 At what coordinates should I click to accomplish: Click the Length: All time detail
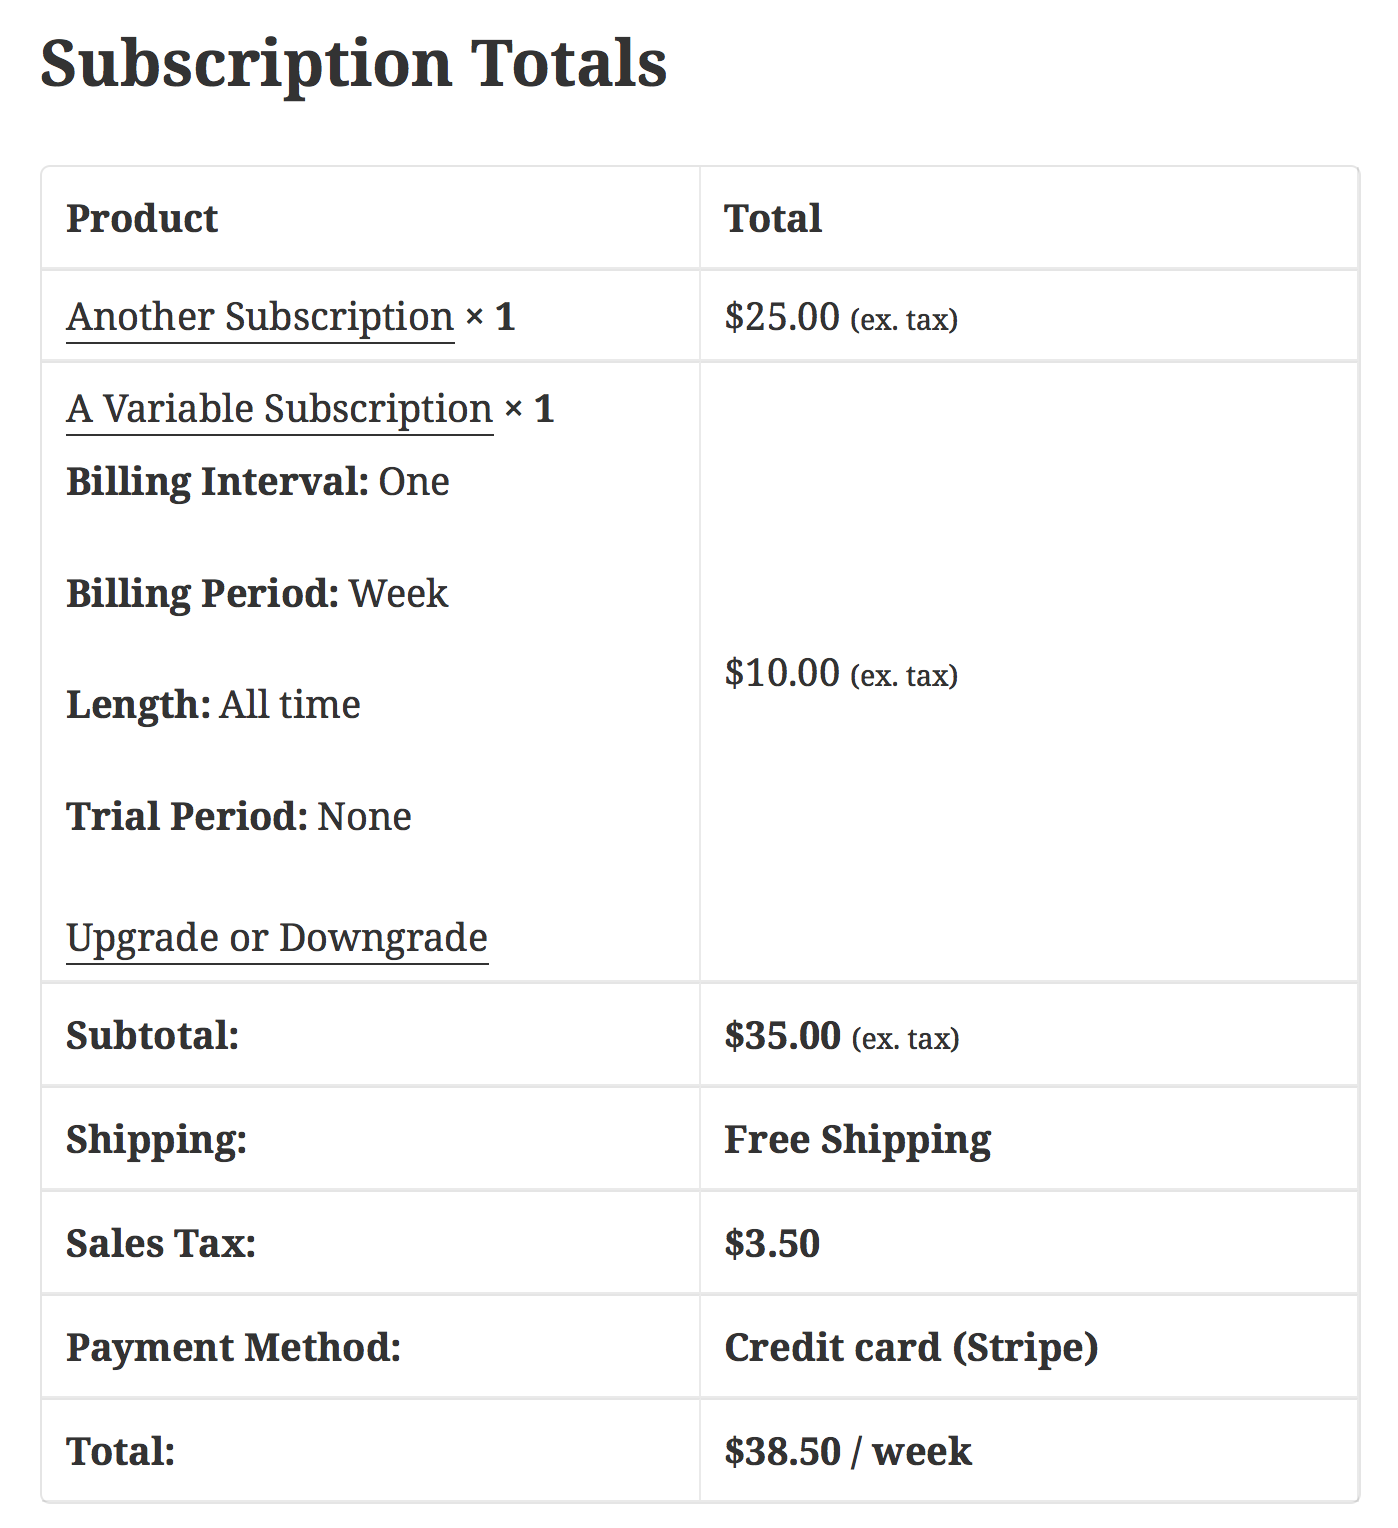213,704
